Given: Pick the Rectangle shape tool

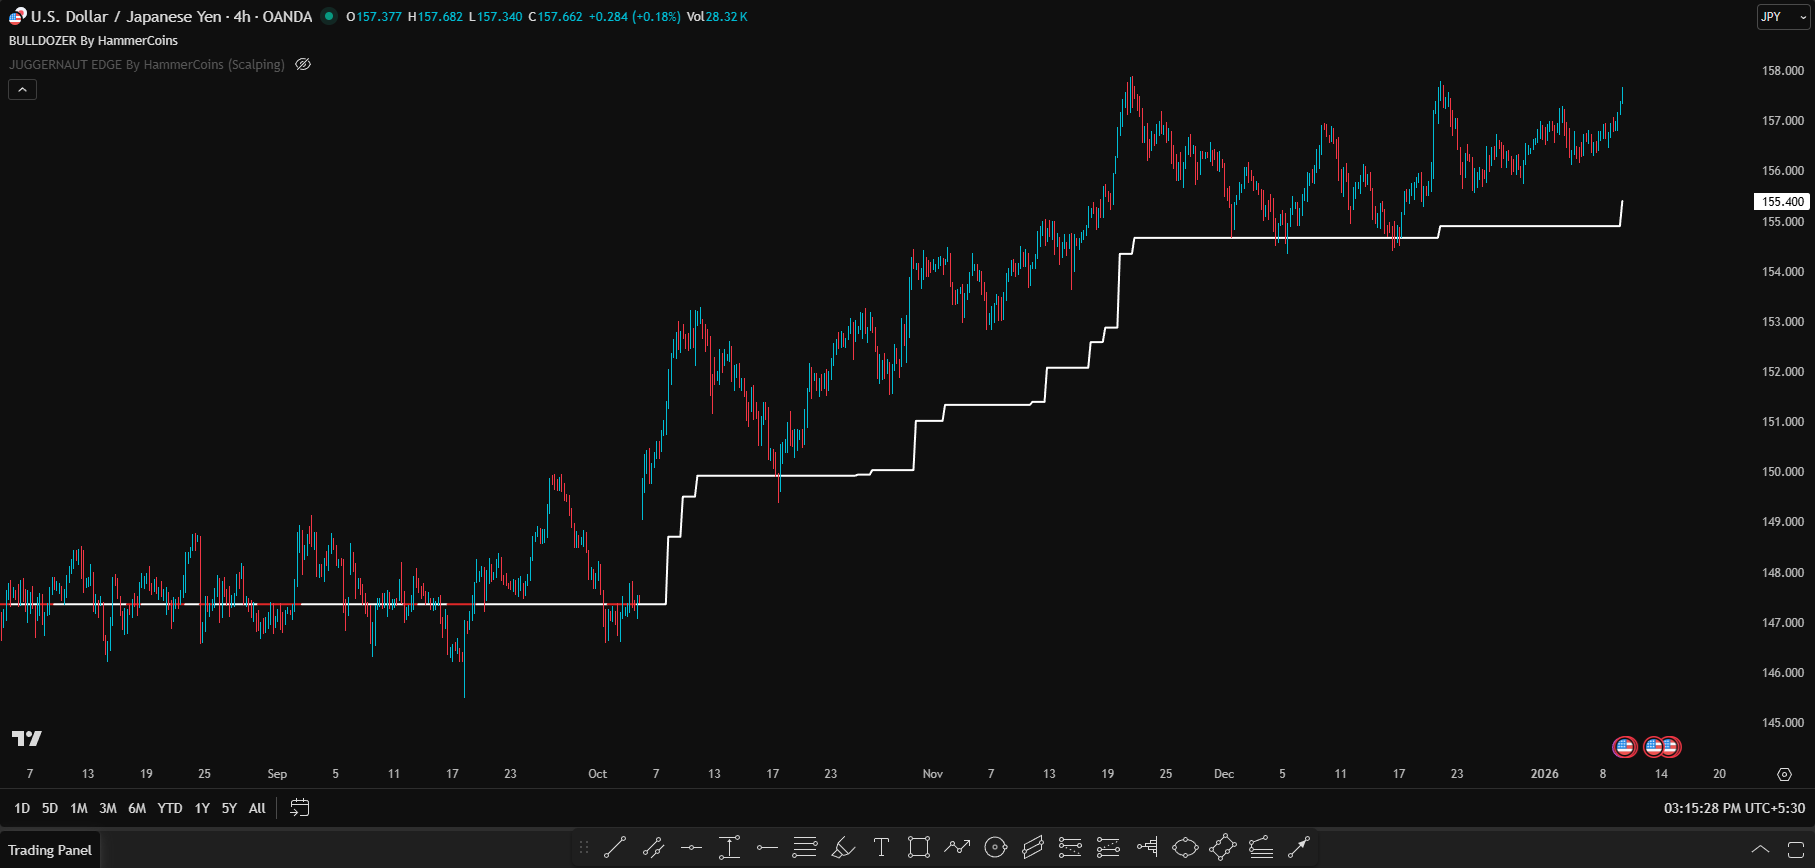Looking at the screenshot, I should pyautogui.click(x=918, y=848).
